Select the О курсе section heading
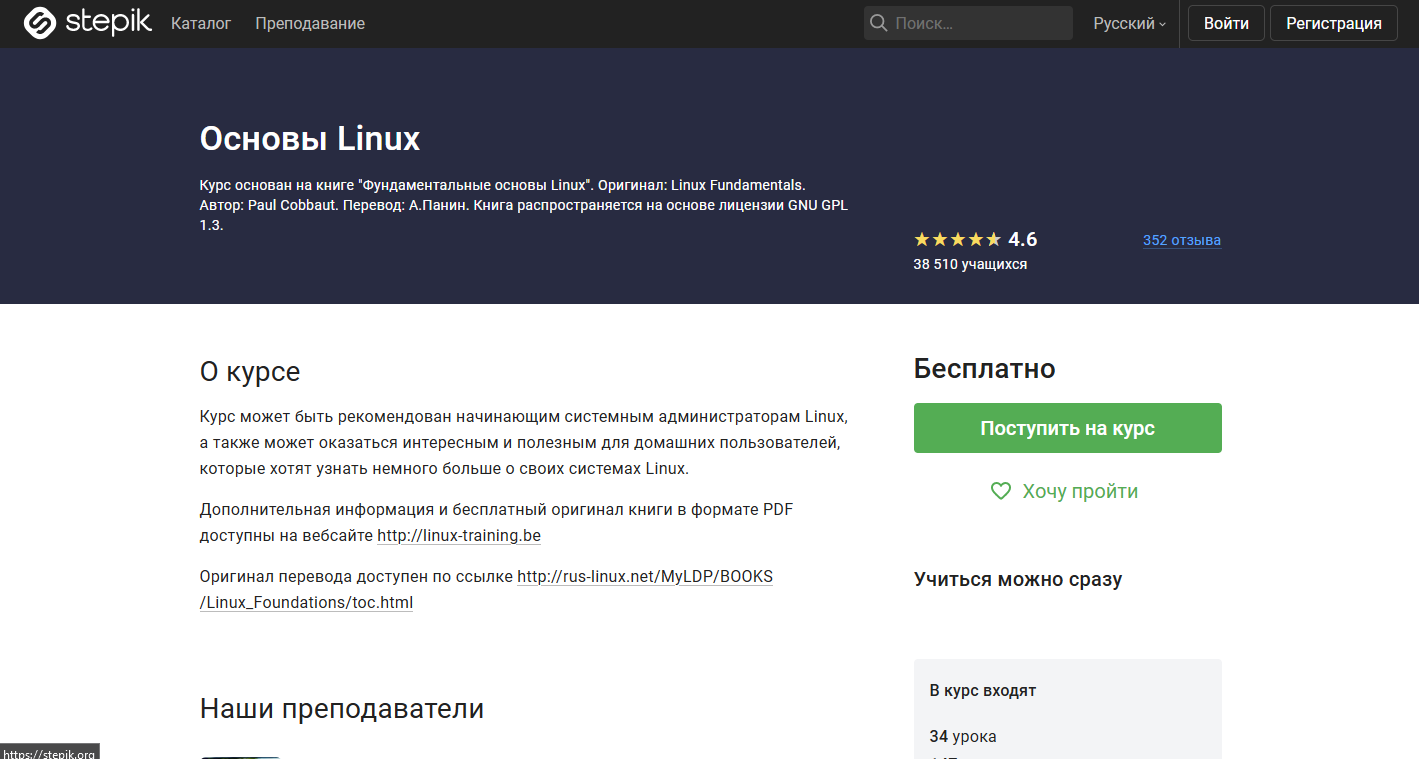Image resolution: width=1419 pixels, height=759 pixels. coord(250,372)
